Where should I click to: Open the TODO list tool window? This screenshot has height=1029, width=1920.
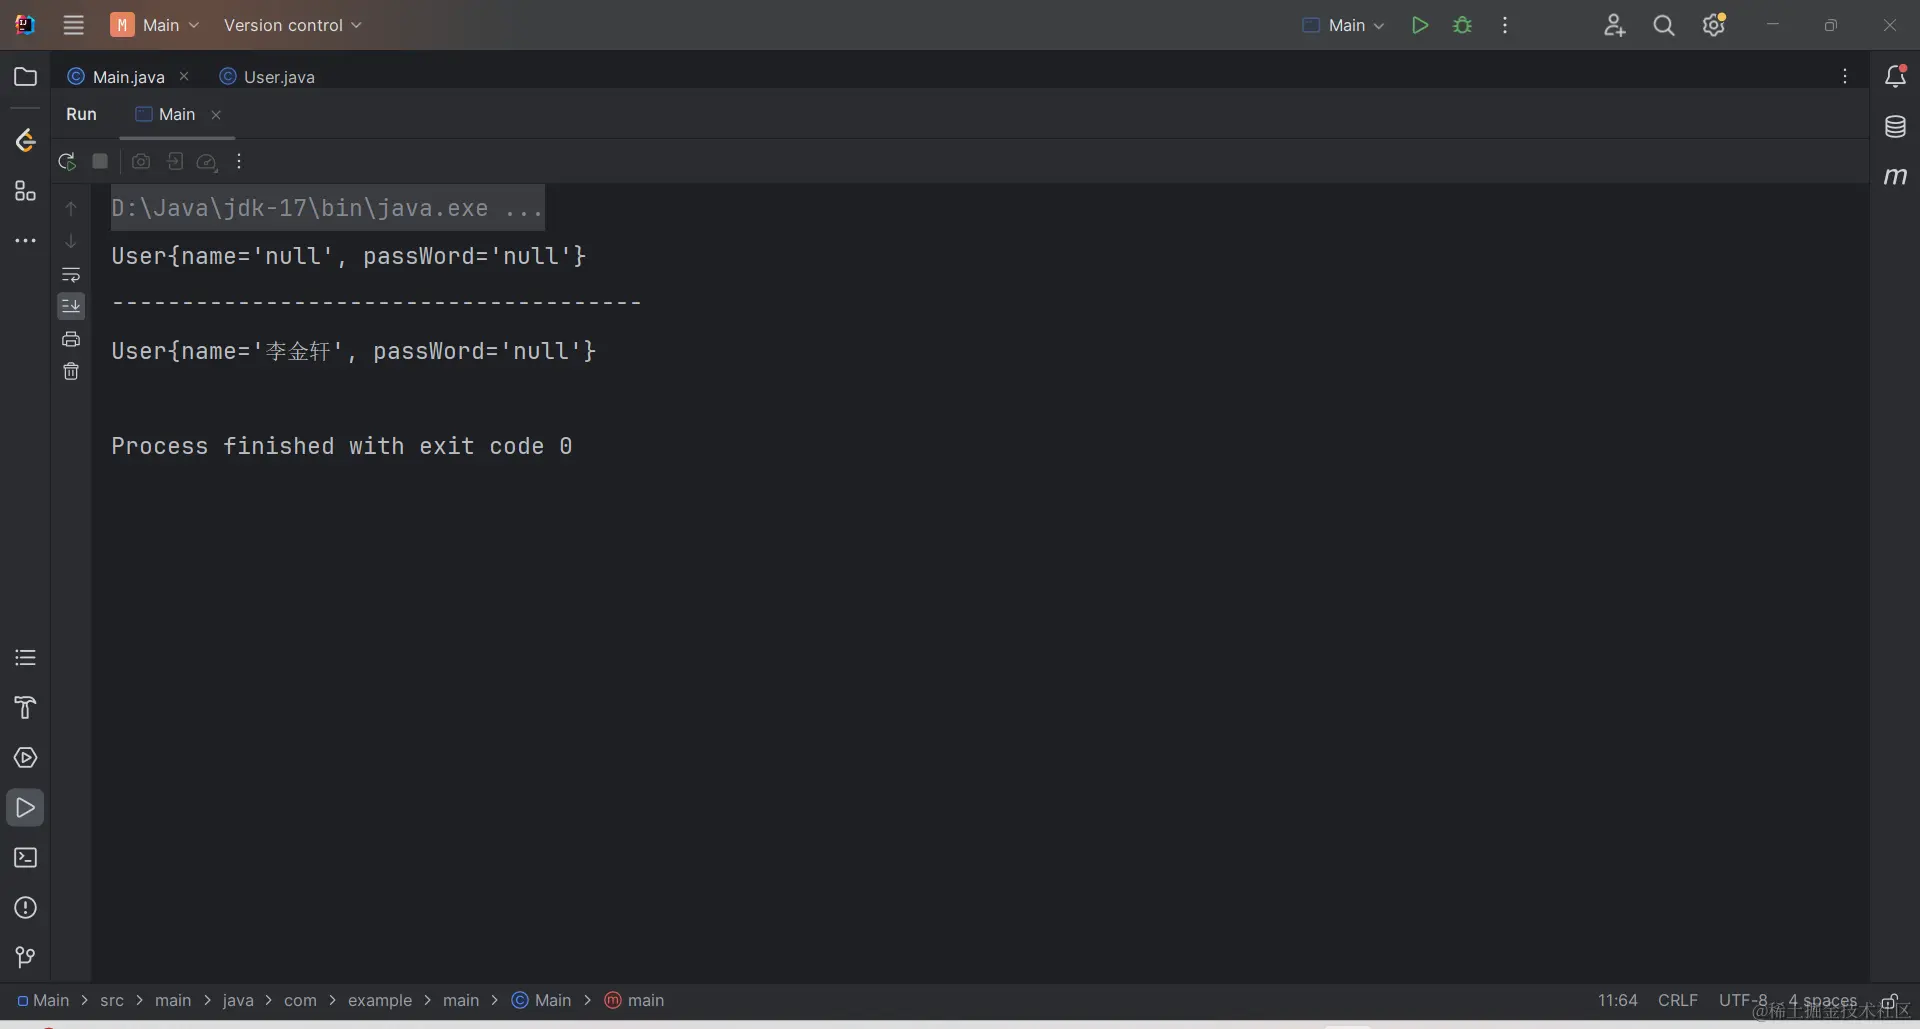26,658
